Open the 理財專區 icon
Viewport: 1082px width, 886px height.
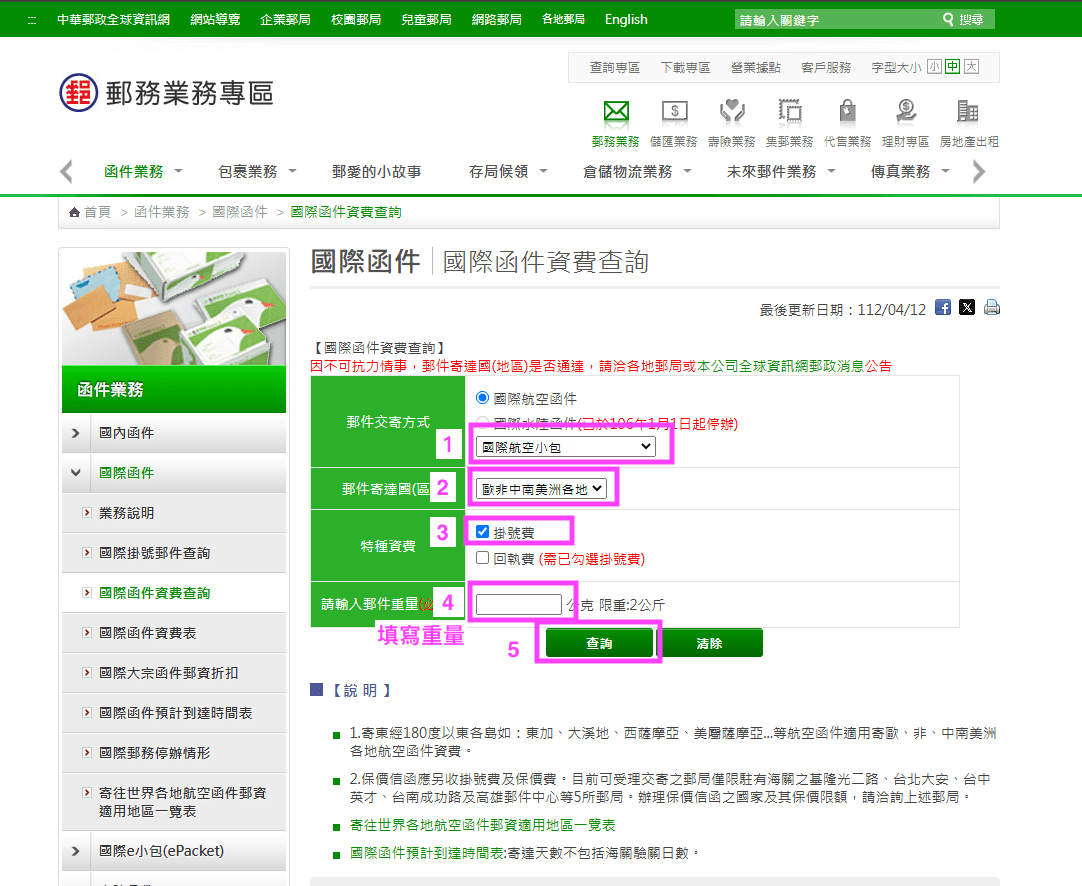905,112
